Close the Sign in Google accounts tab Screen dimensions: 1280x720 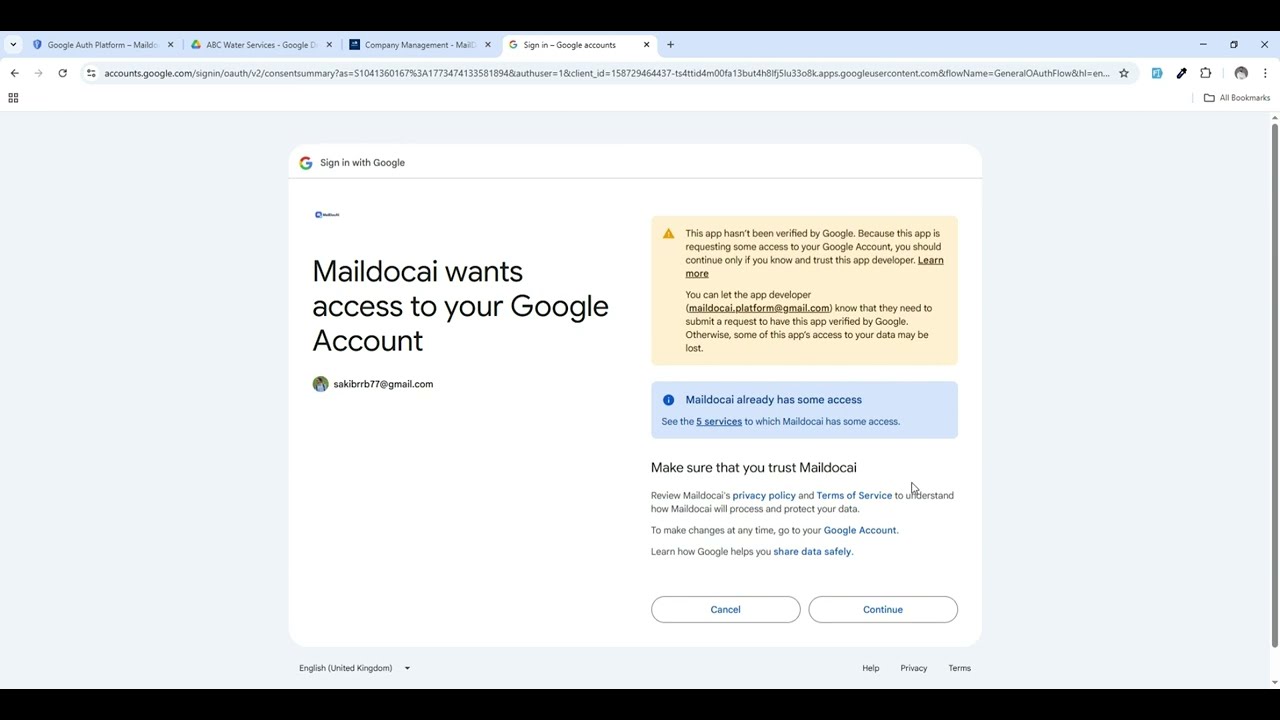click(646, 45)
